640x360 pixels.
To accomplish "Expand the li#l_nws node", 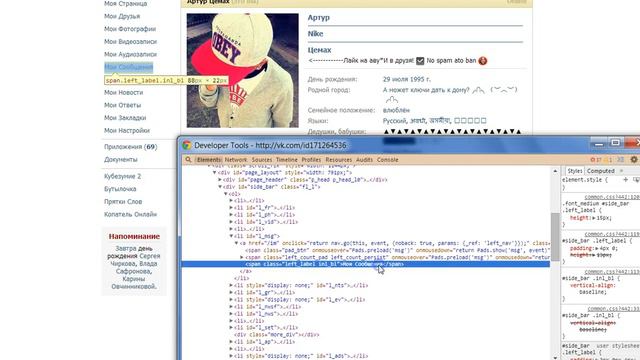I will point(231,314).
